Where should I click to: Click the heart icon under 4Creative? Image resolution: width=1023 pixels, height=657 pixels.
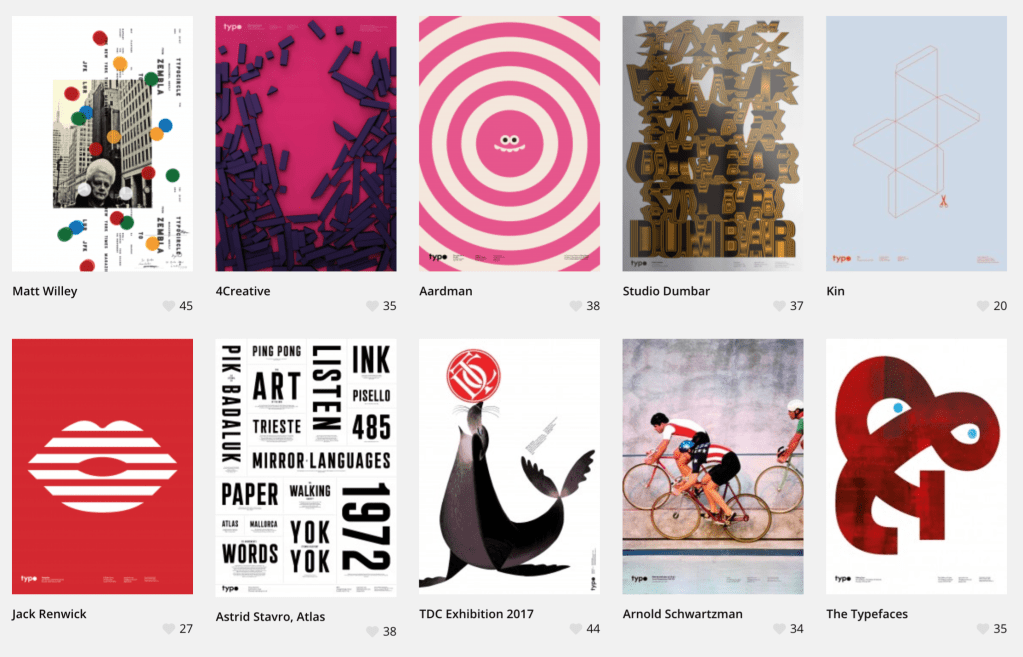point(373,306)
